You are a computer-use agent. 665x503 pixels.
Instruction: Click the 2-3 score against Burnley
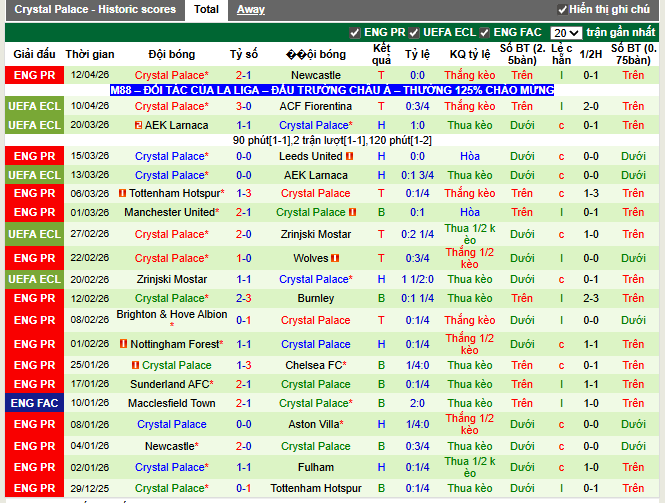pyautogui.click(x=243, y=298)
